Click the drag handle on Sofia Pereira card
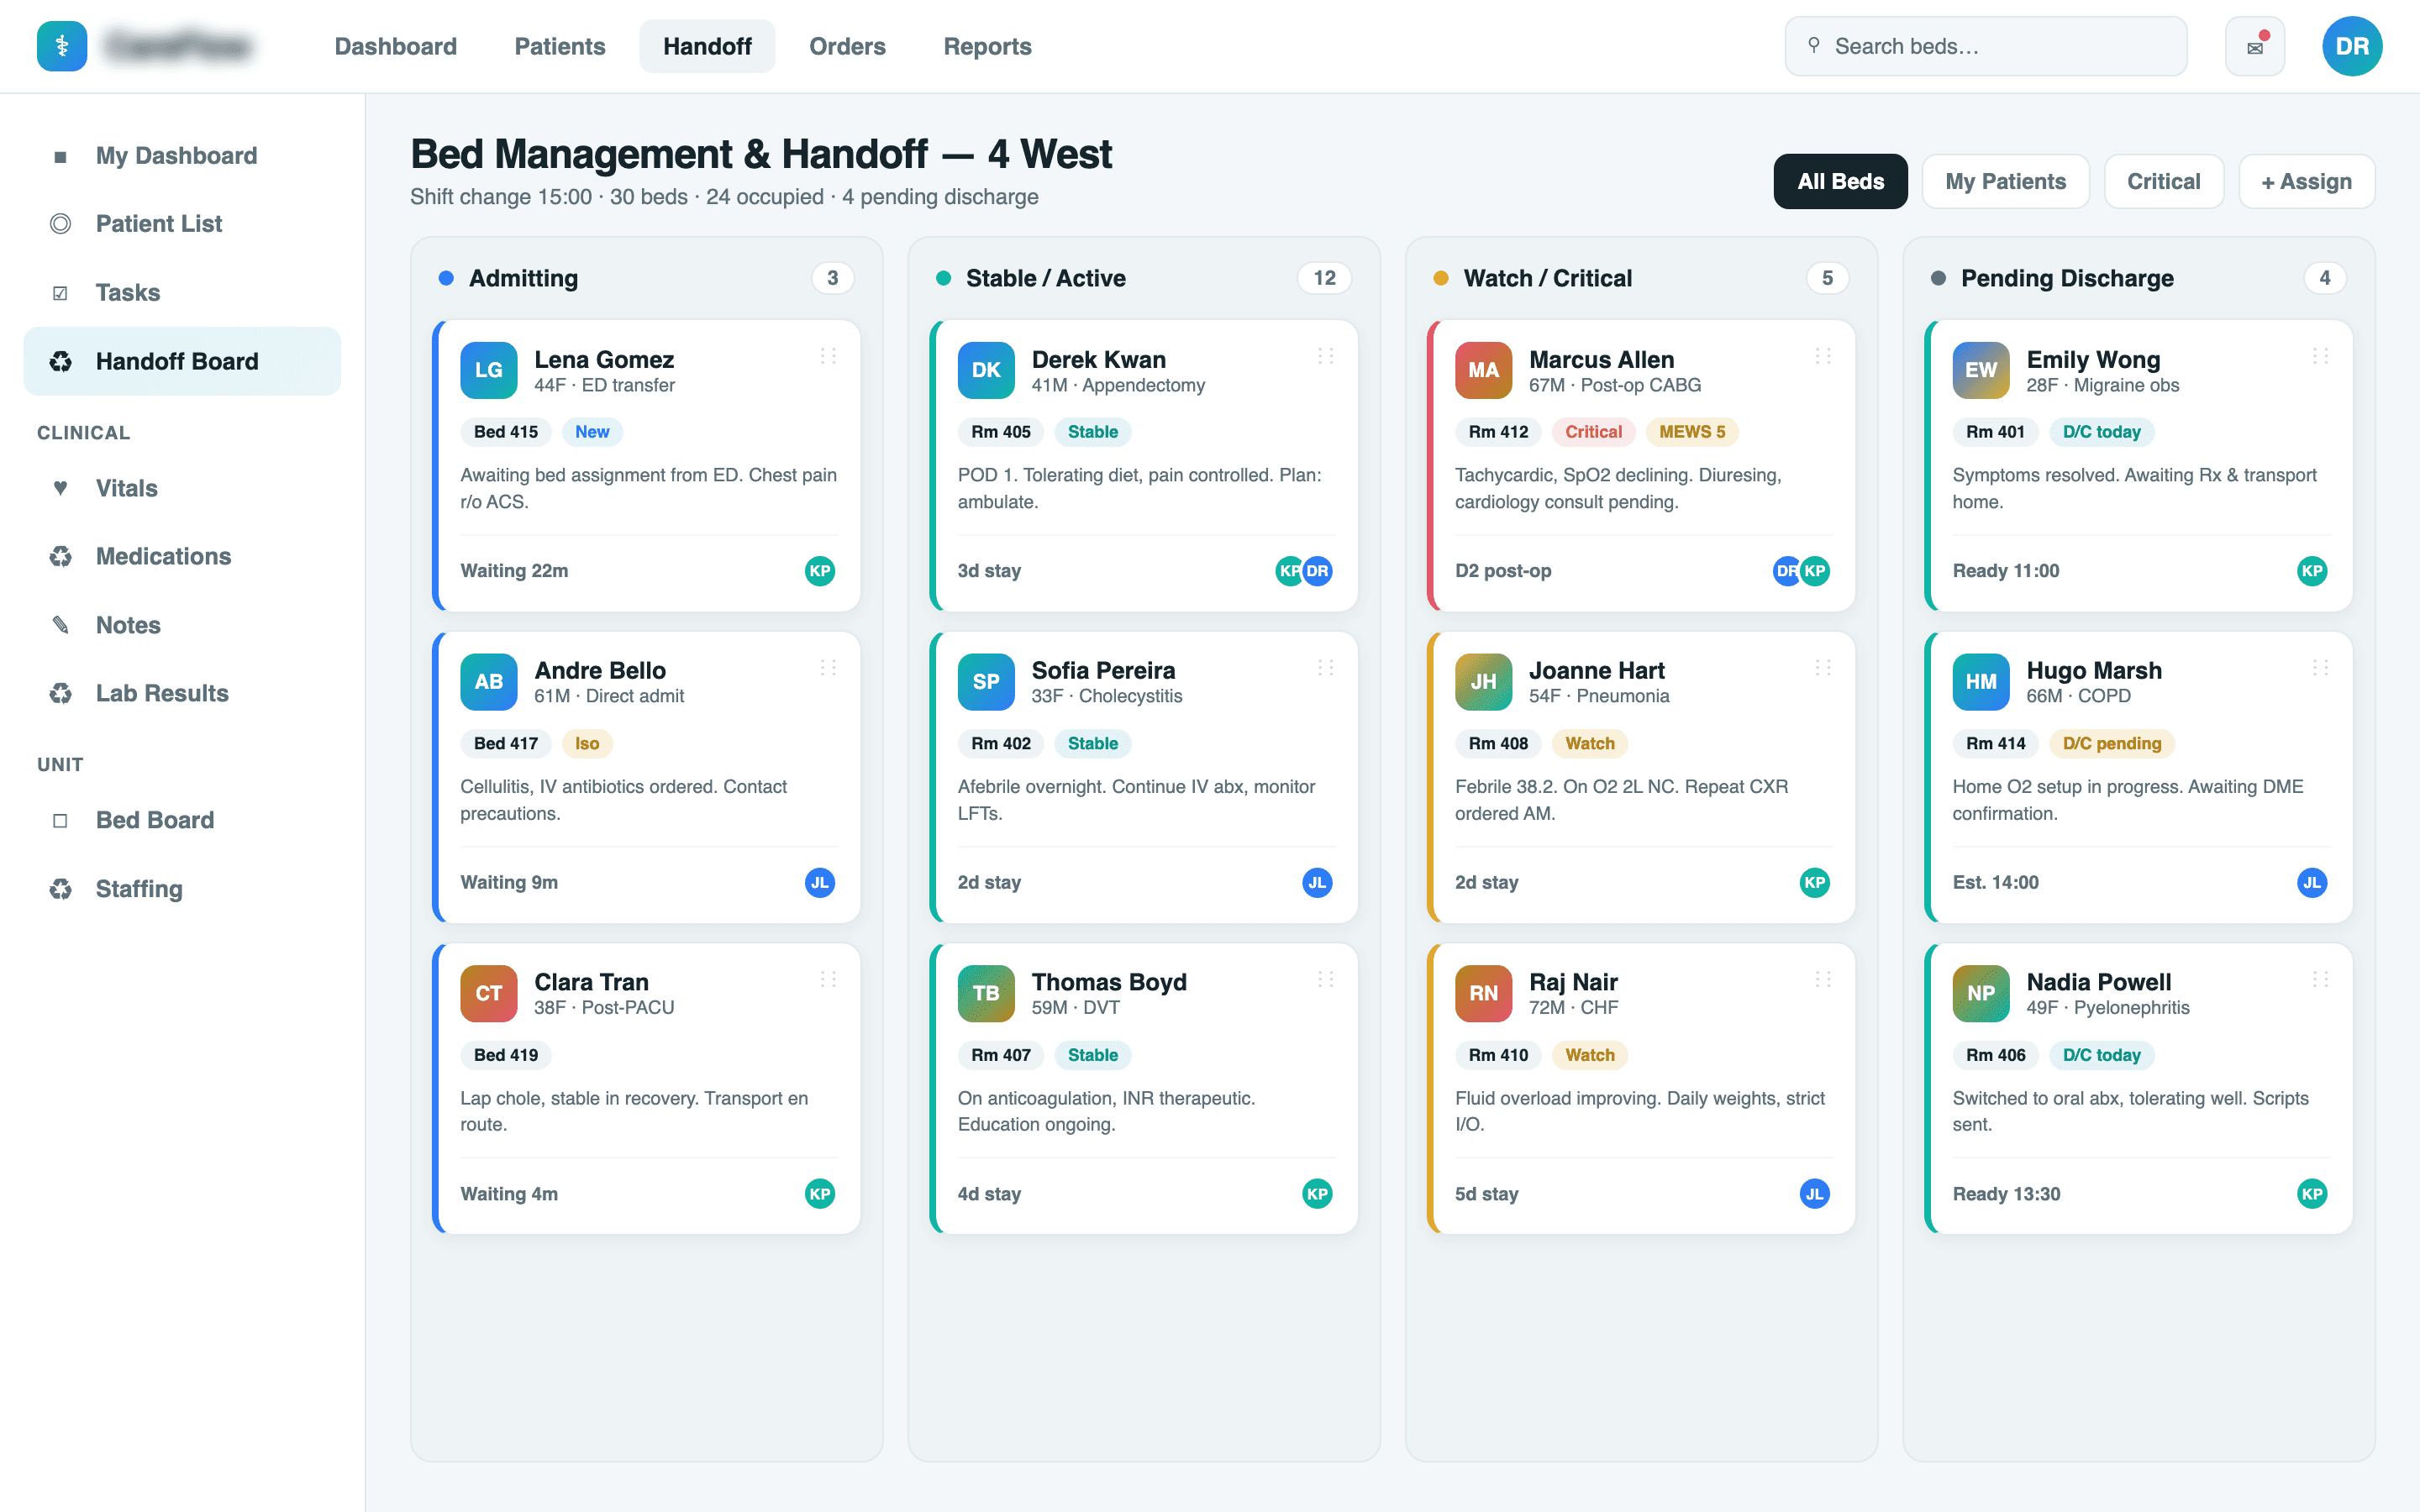Image resolution: width=2420 pixels, height=1512 pixels. click(x=1326, y=667)
